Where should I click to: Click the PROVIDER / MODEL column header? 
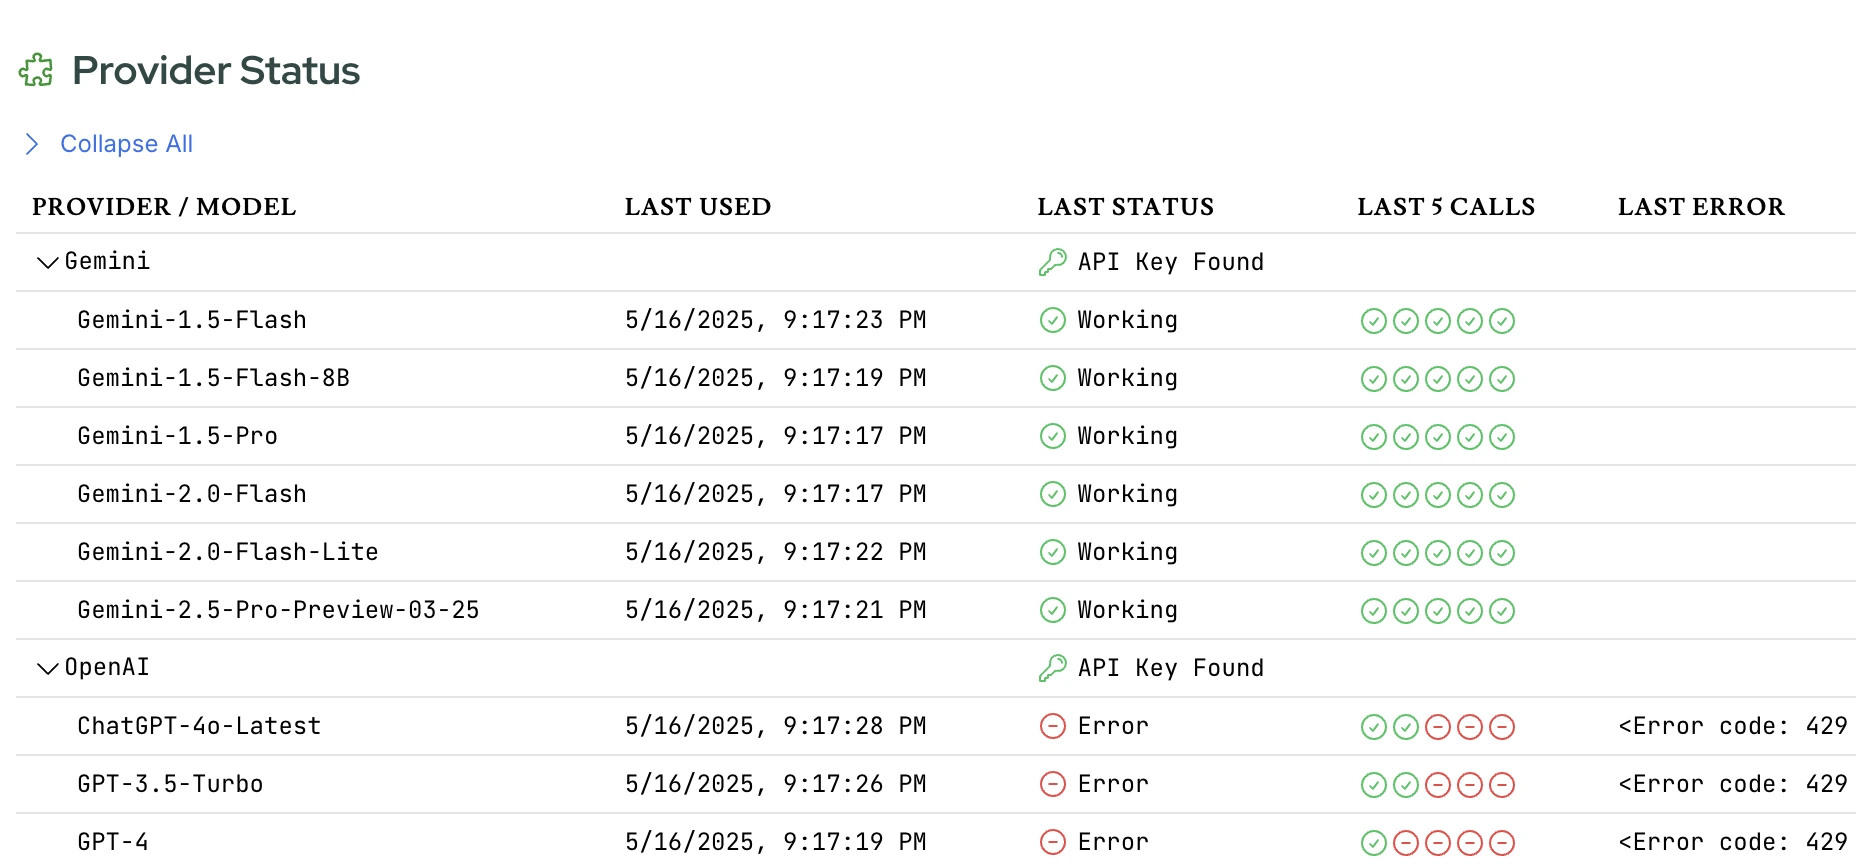click(x=164, y=207)
